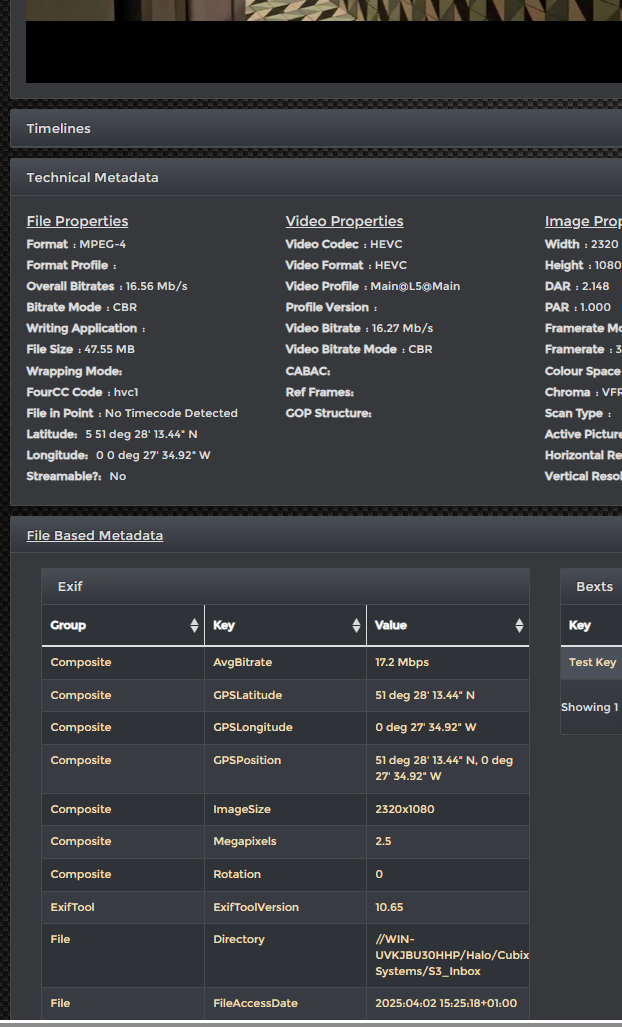
Task: Expand the Timelines panel
Action: click(58, 128)
